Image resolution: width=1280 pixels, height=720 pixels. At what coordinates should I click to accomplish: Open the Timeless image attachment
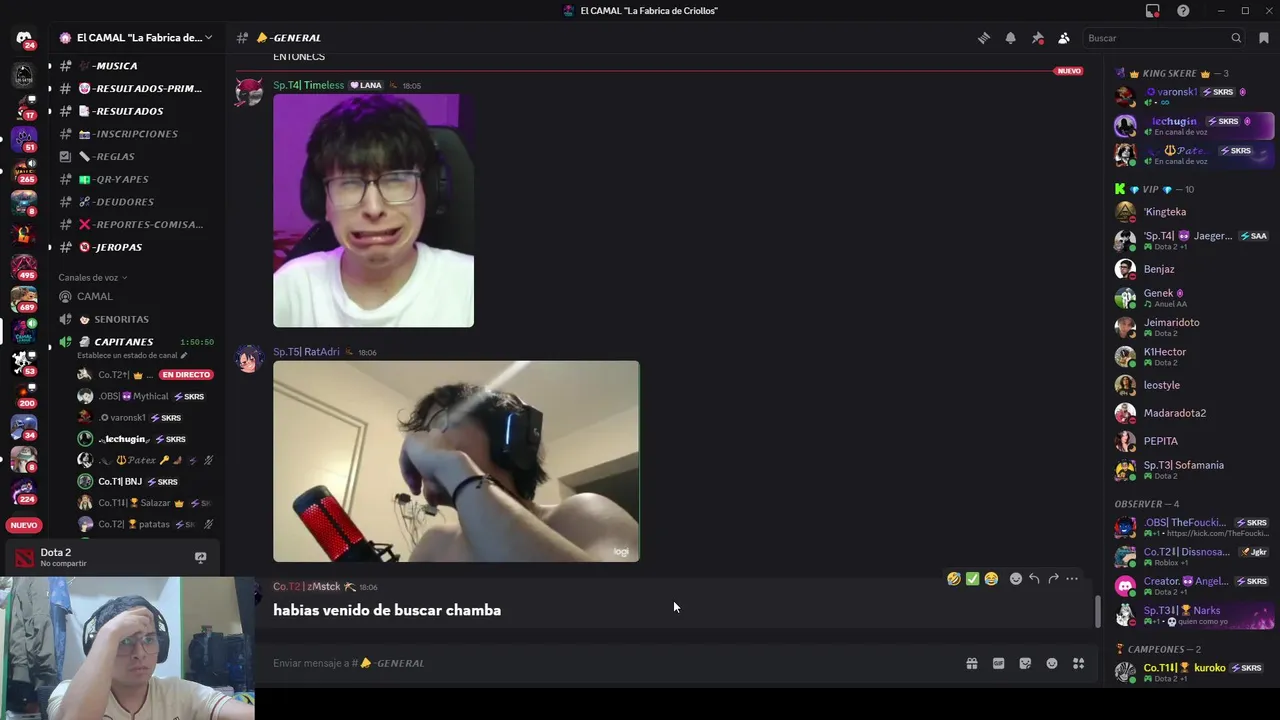373,211
